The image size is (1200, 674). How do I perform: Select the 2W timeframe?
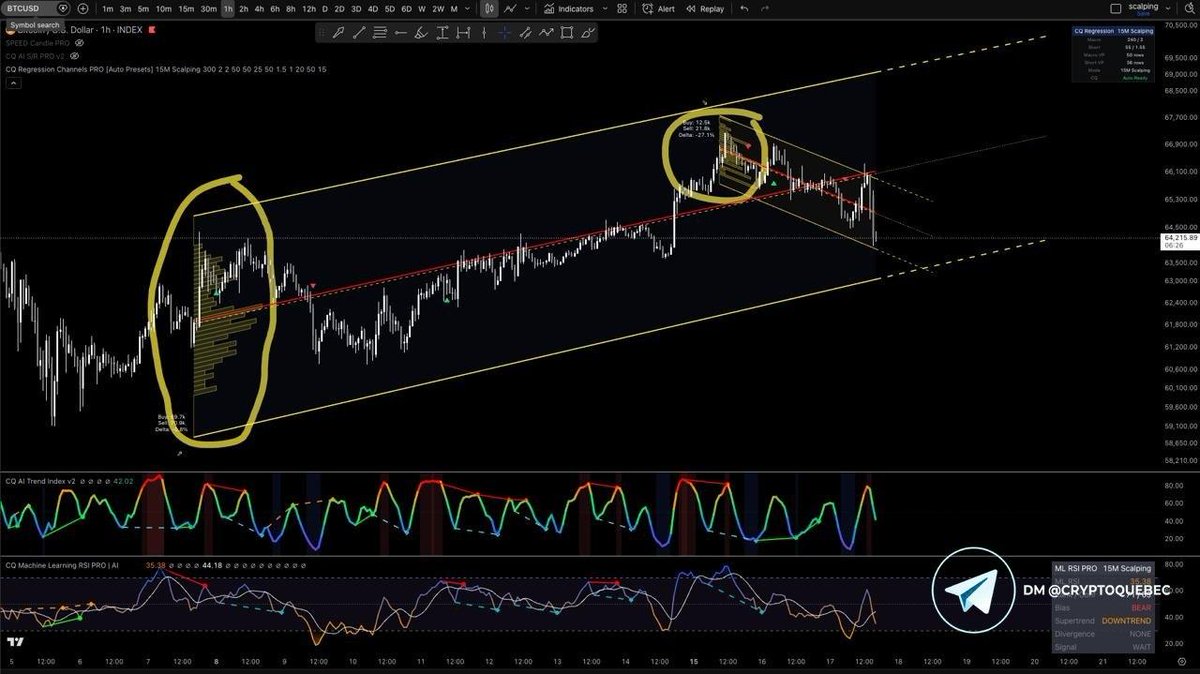click(438, 9)
